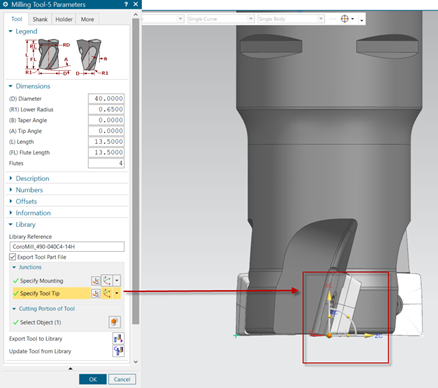Image resolution: width=438 pixels, height=388 pixels.
Task: Click the (B) Taper Angle field
Action: pos(106,120)
